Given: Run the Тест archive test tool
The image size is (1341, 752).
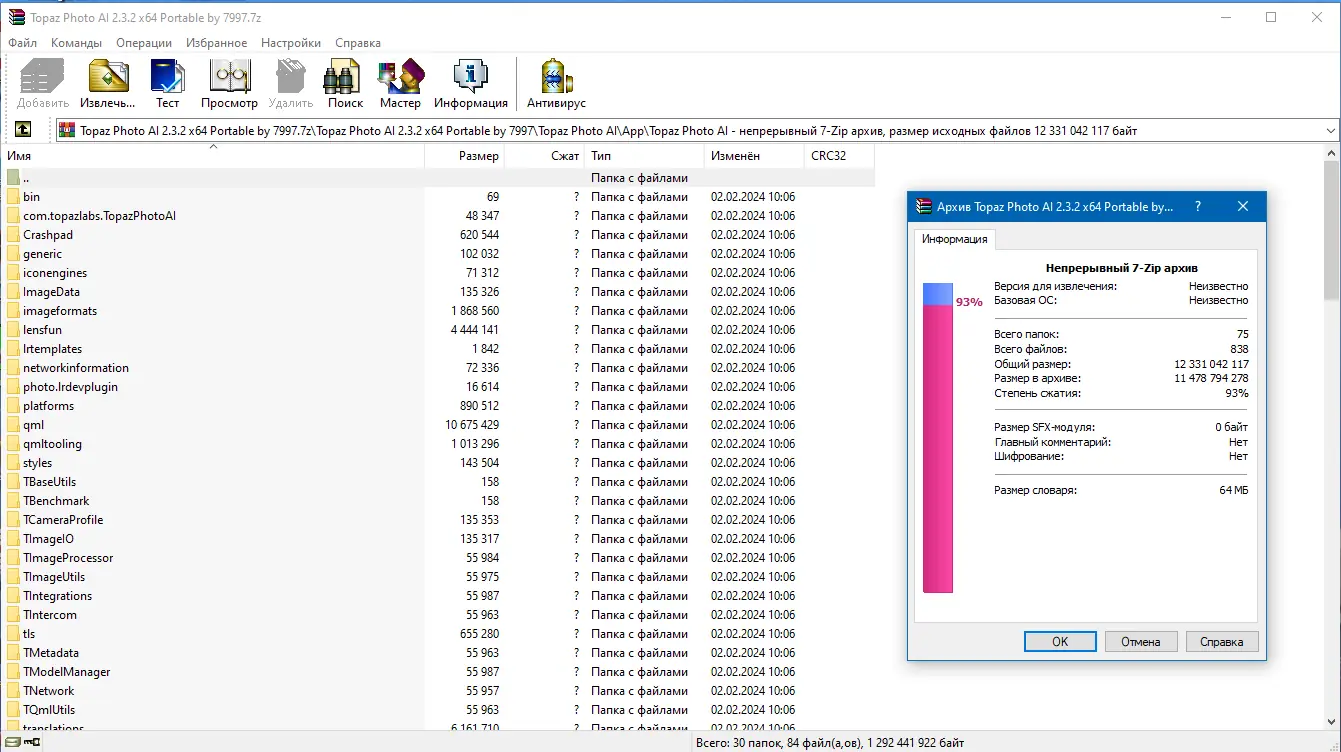Looking at the screenshot, I should [167, 77].
